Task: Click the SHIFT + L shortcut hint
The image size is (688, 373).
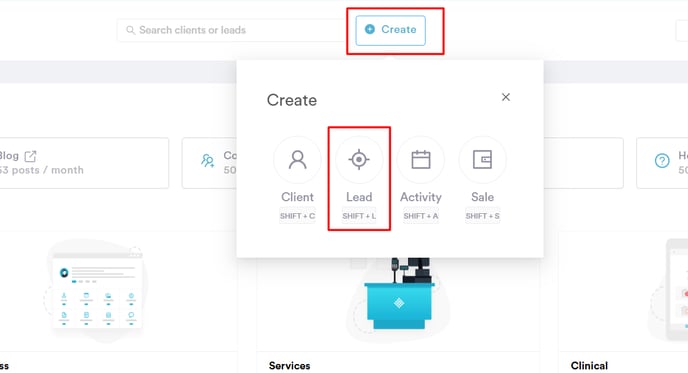Action: click(x=359, y=216)
